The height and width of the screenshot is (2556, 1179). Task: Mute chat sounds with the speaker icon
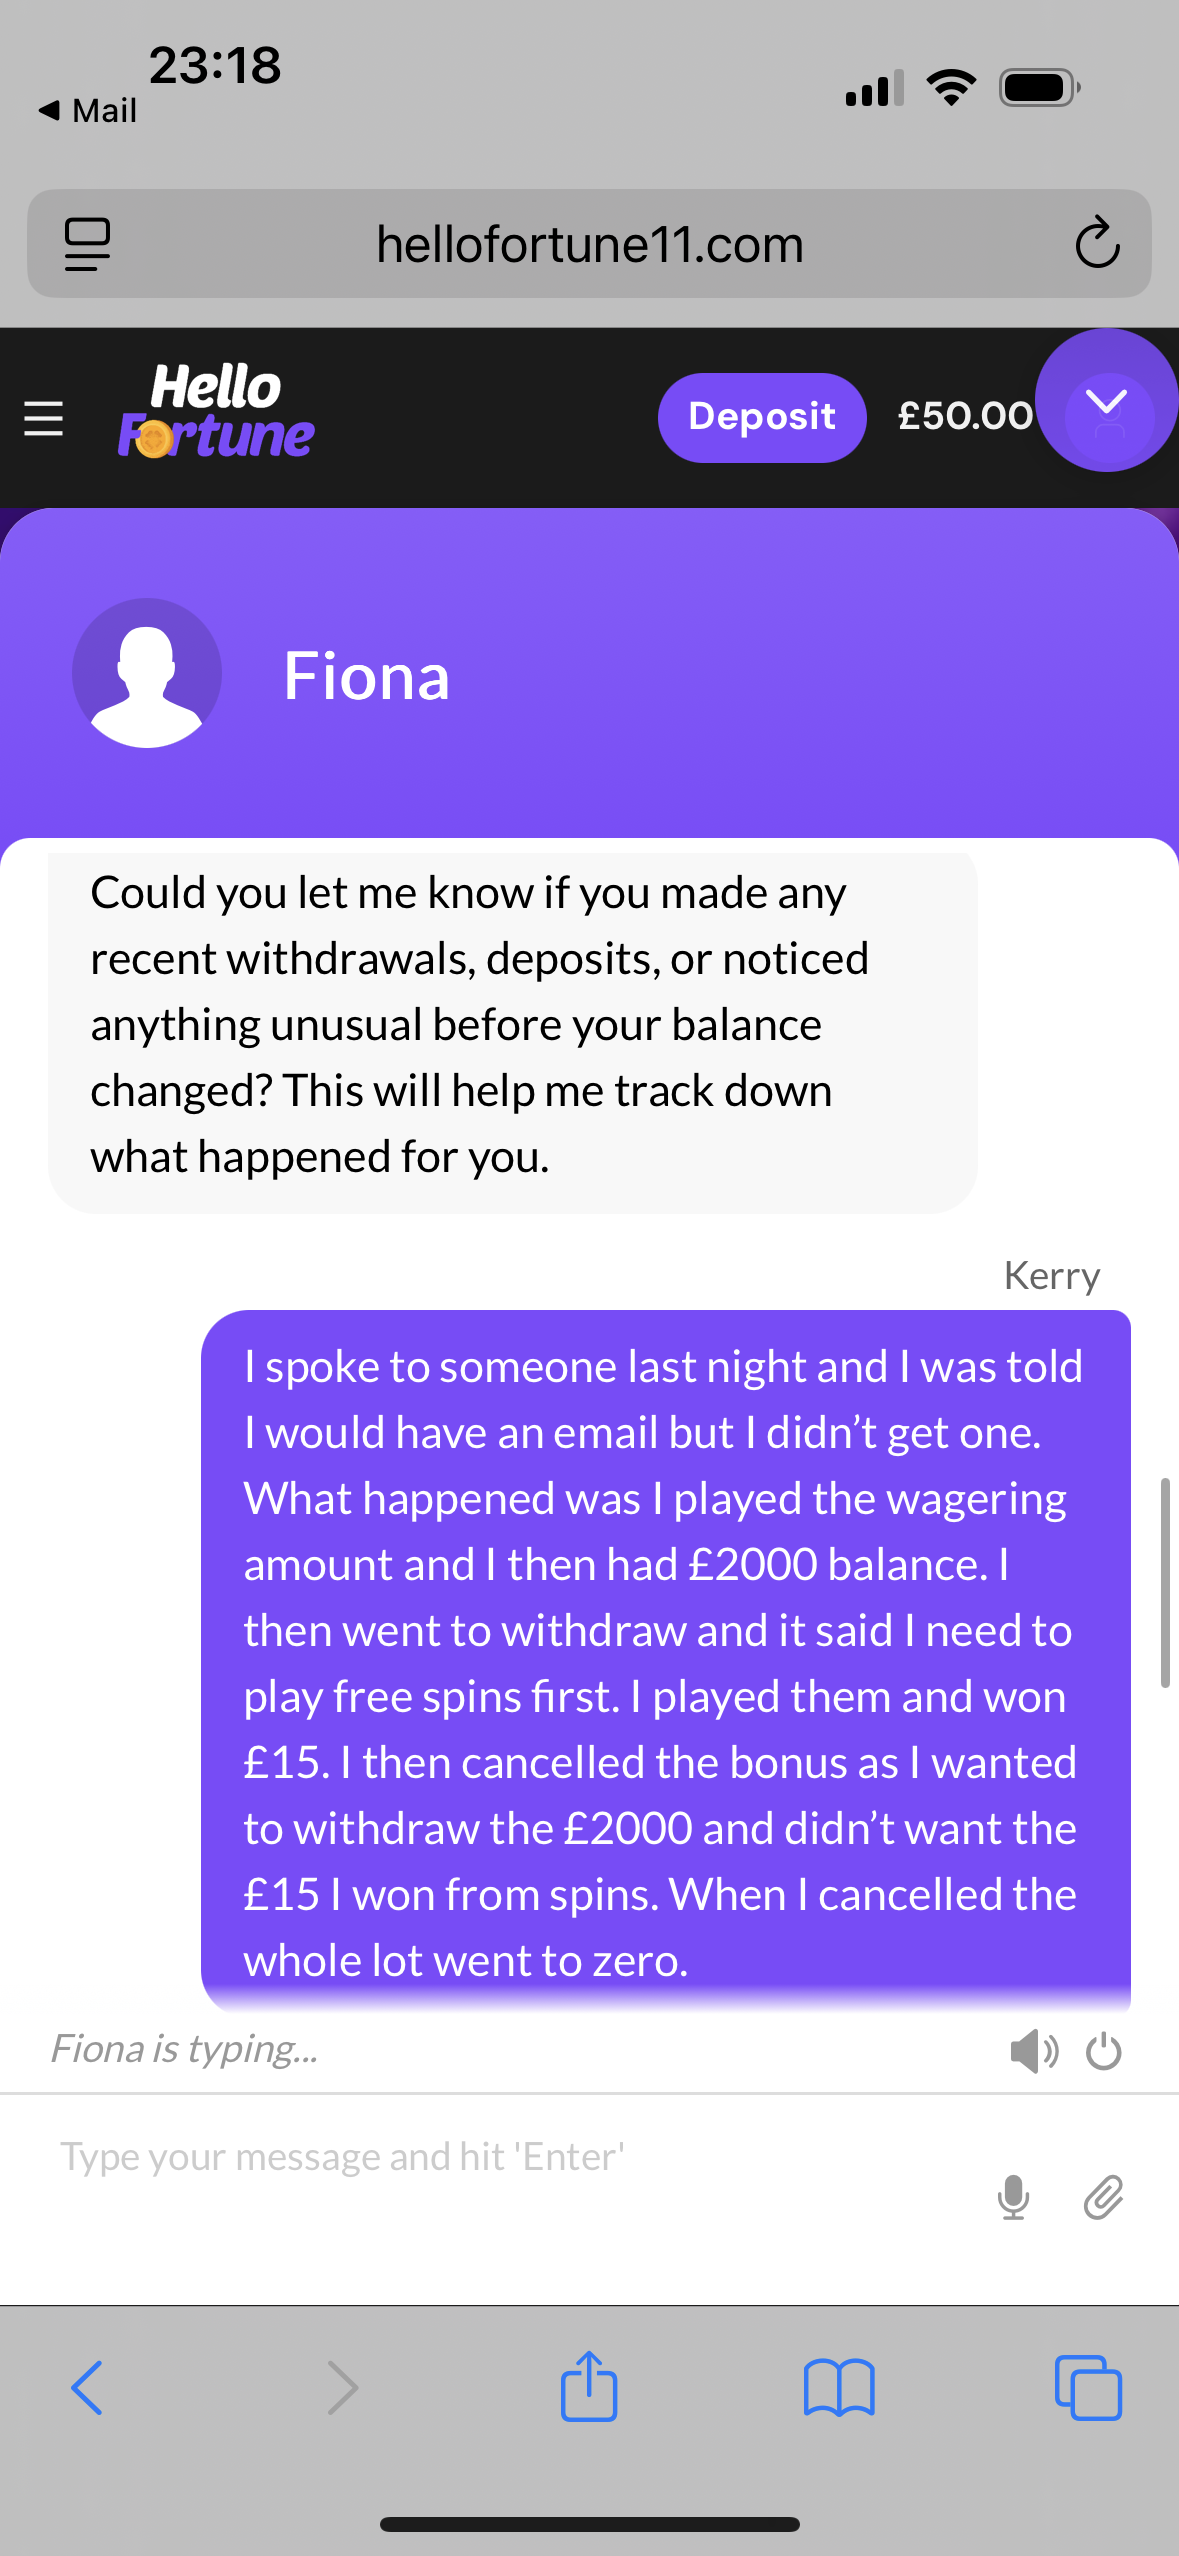pyautogui.click(x=1033, y=2051)
